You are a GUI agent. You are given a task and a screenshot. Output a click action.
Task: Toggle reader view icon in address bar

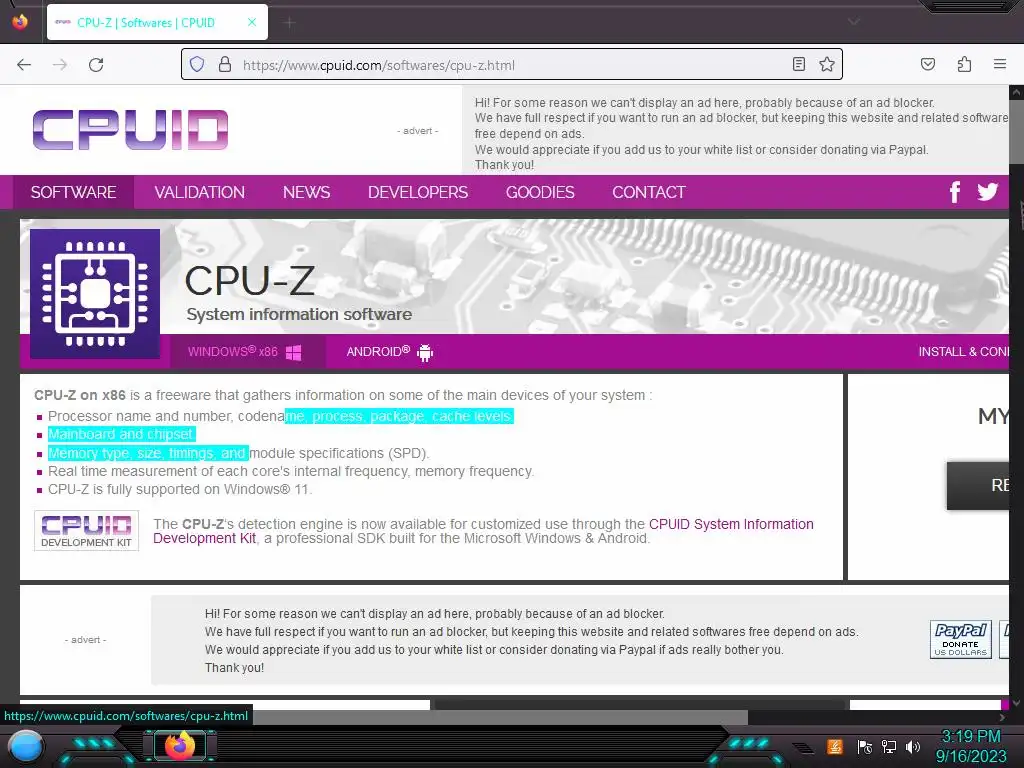click(x=799, y=64)
